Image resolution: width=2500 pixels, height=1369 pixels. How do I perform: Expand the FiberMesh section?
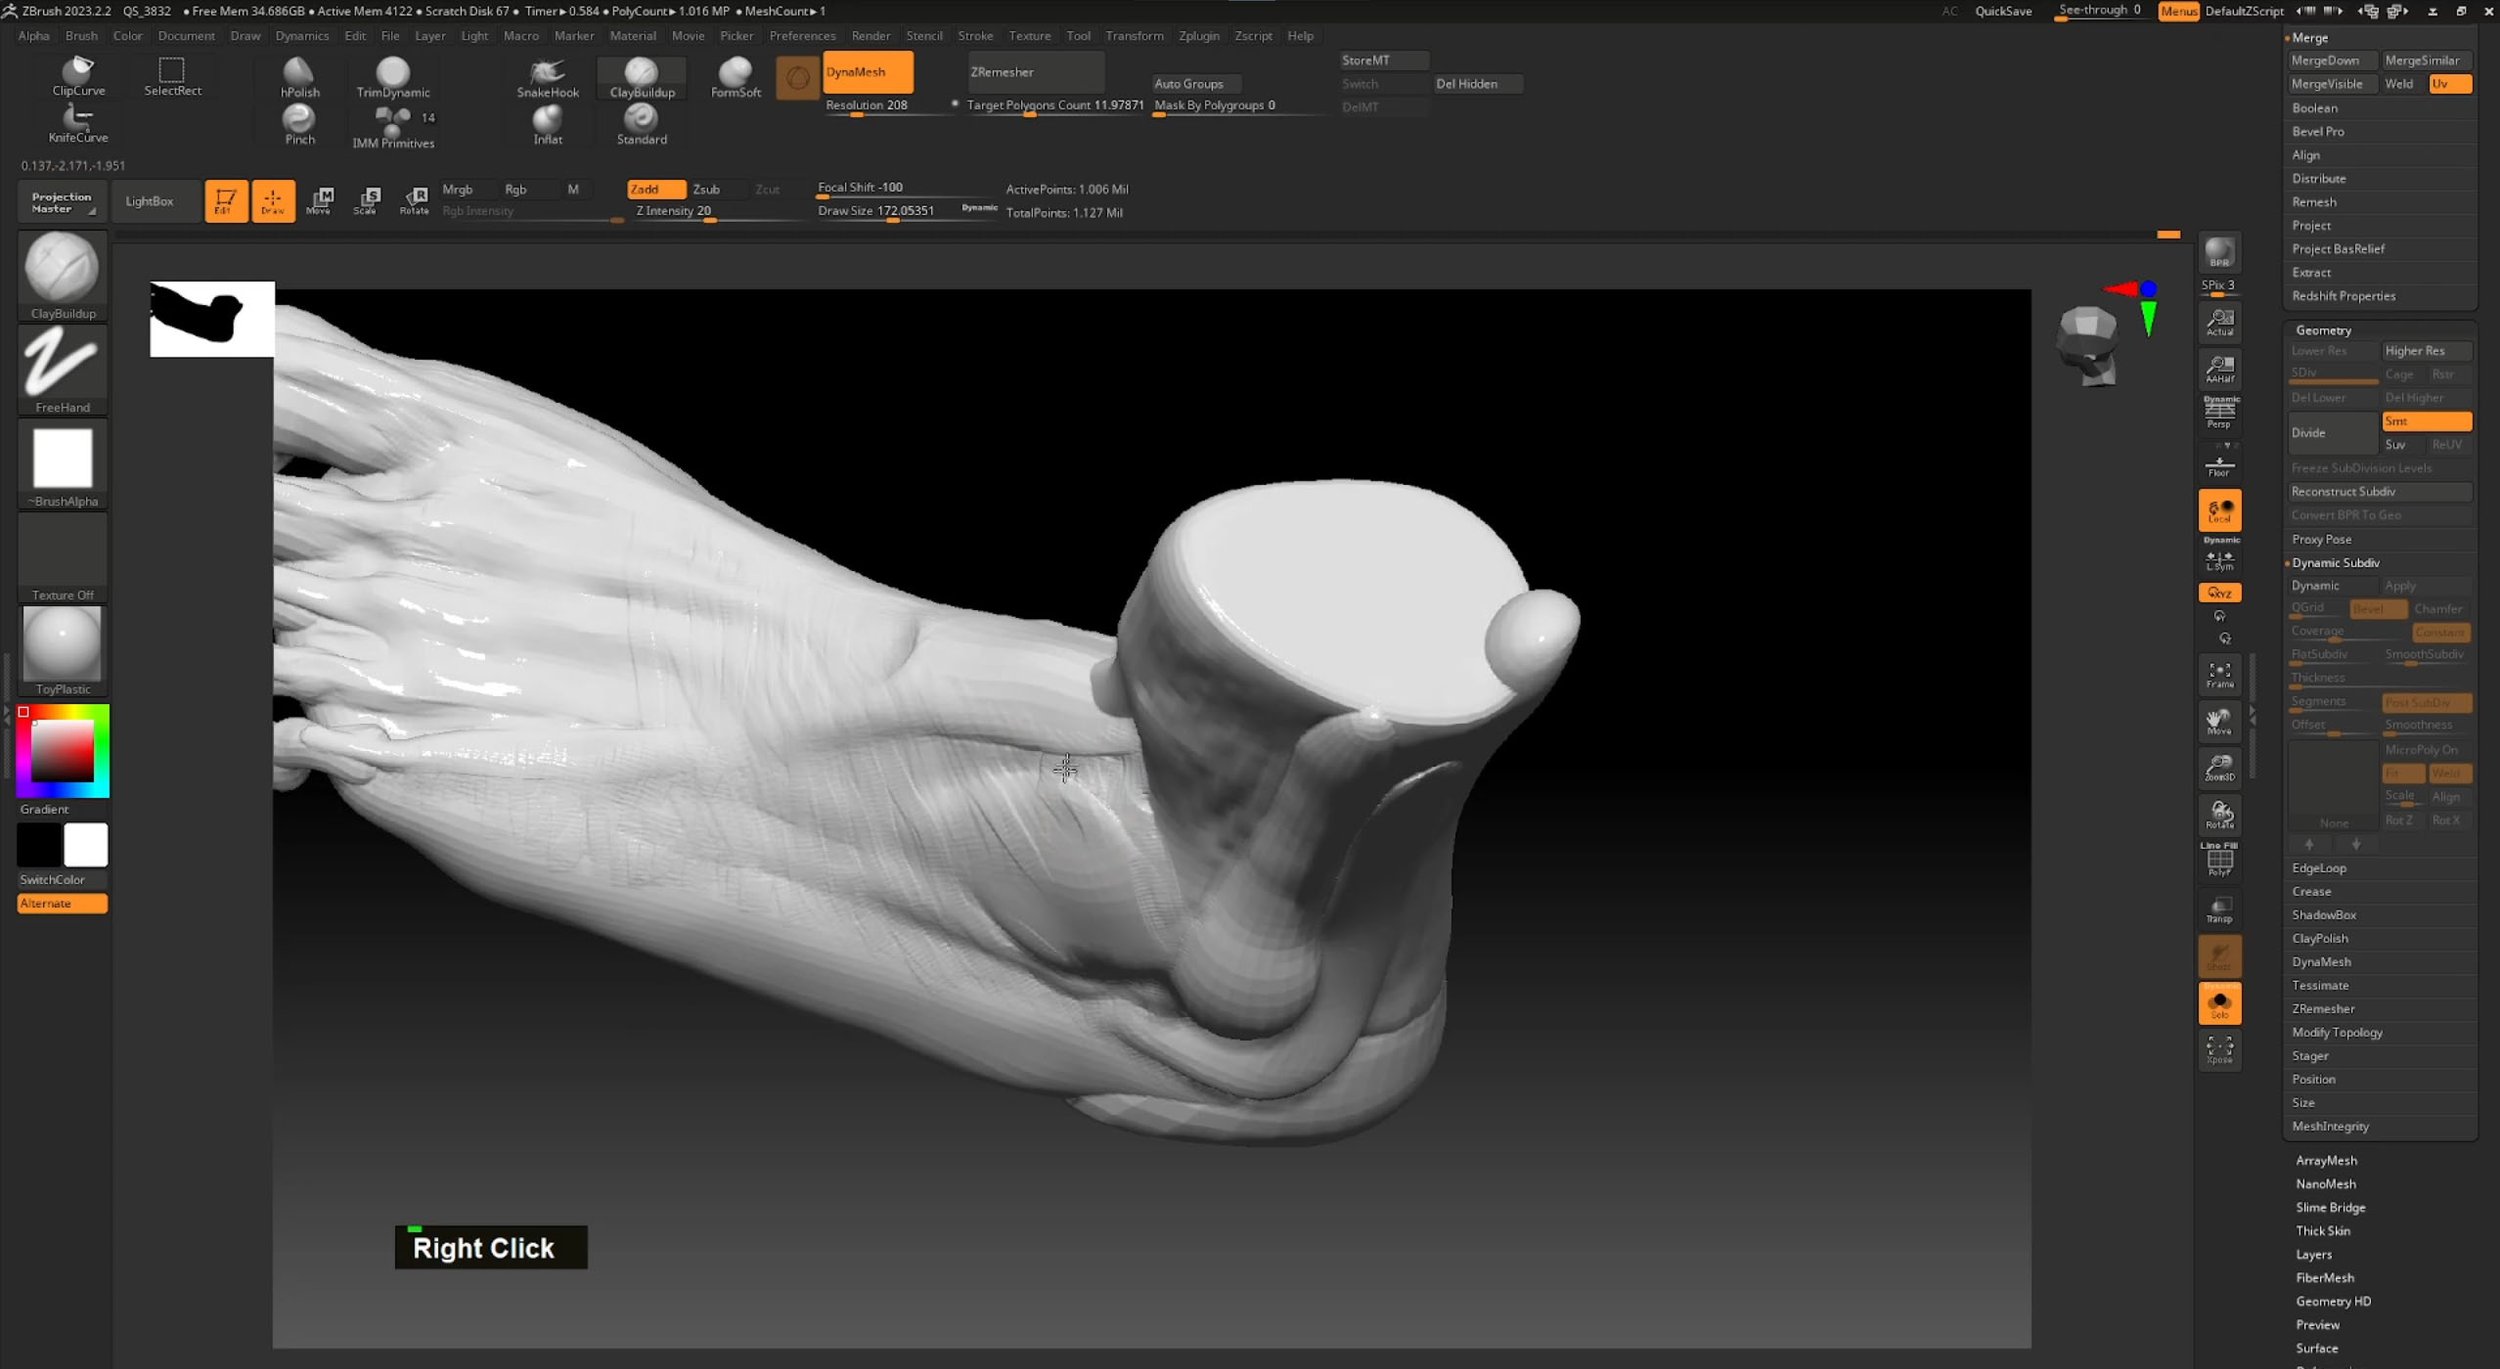coord(2324,1277)
